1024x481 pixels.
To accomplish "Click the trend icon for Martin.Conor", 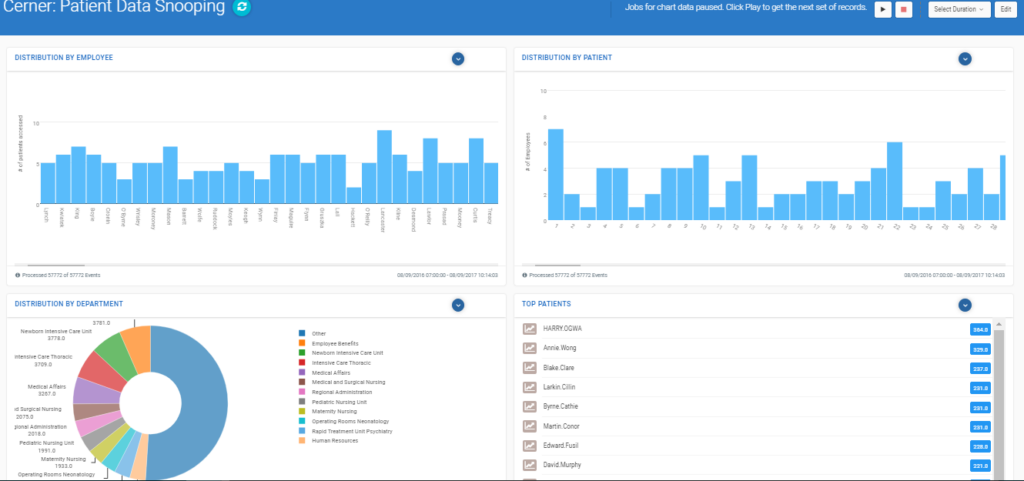I will [530, 426].
